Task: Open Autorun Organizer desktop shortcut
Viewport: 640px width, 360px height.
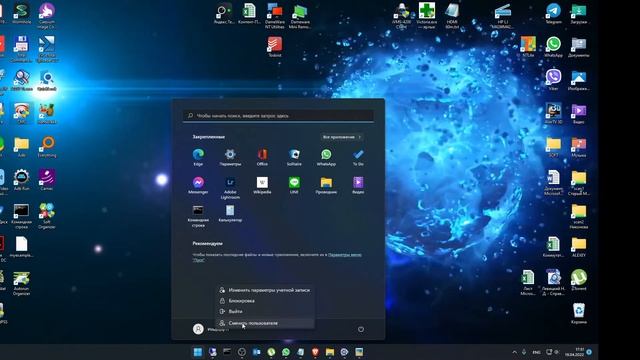Action: (21, 284)
